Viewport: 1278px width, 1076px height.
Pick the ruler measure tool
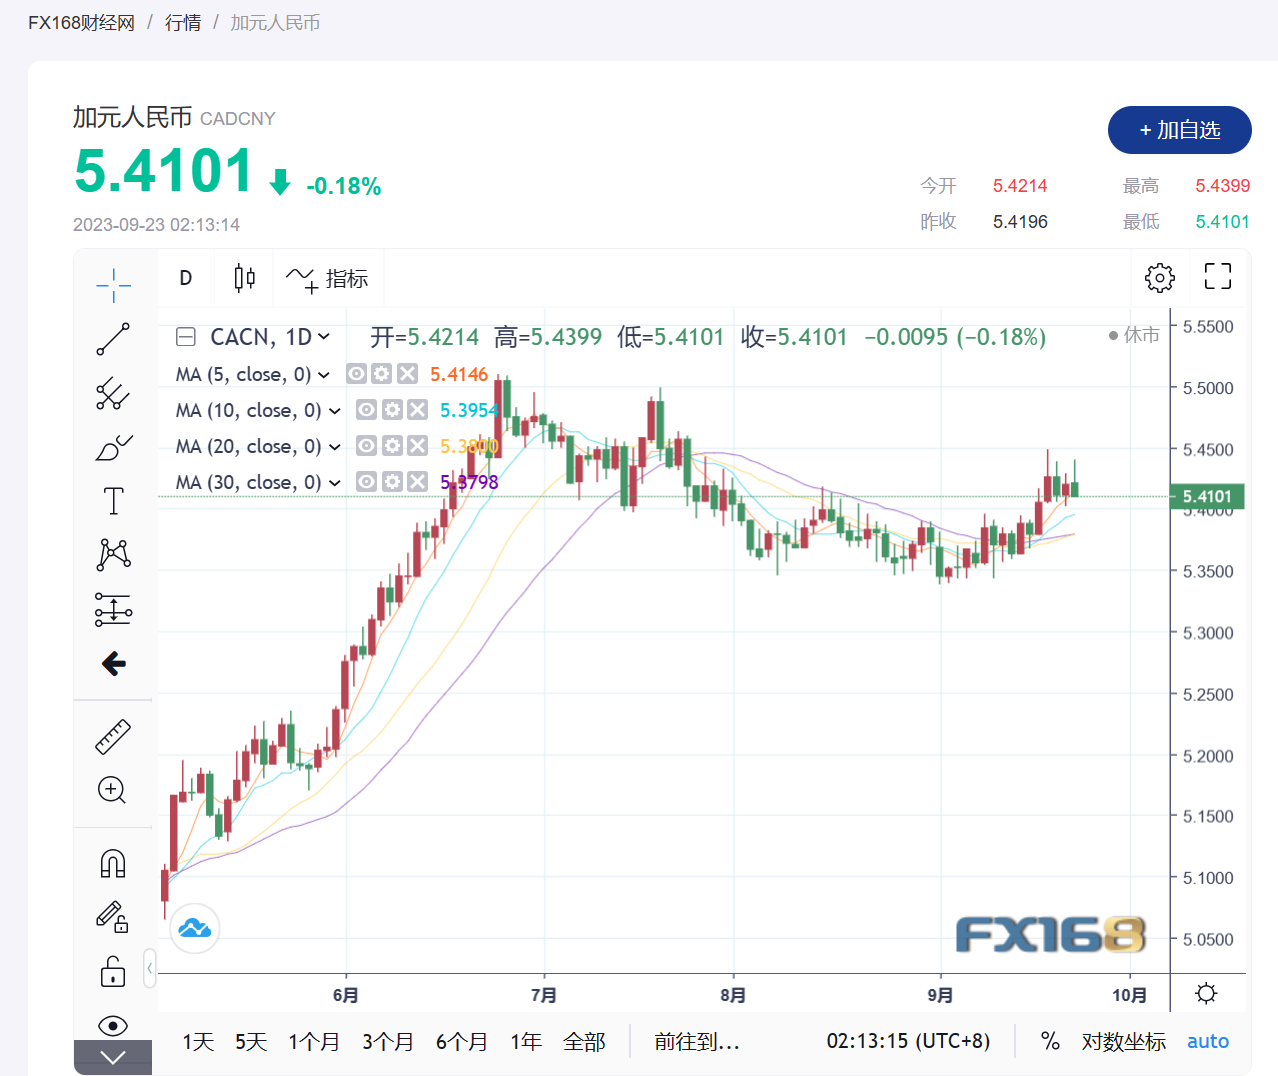[x=113, y=737]
